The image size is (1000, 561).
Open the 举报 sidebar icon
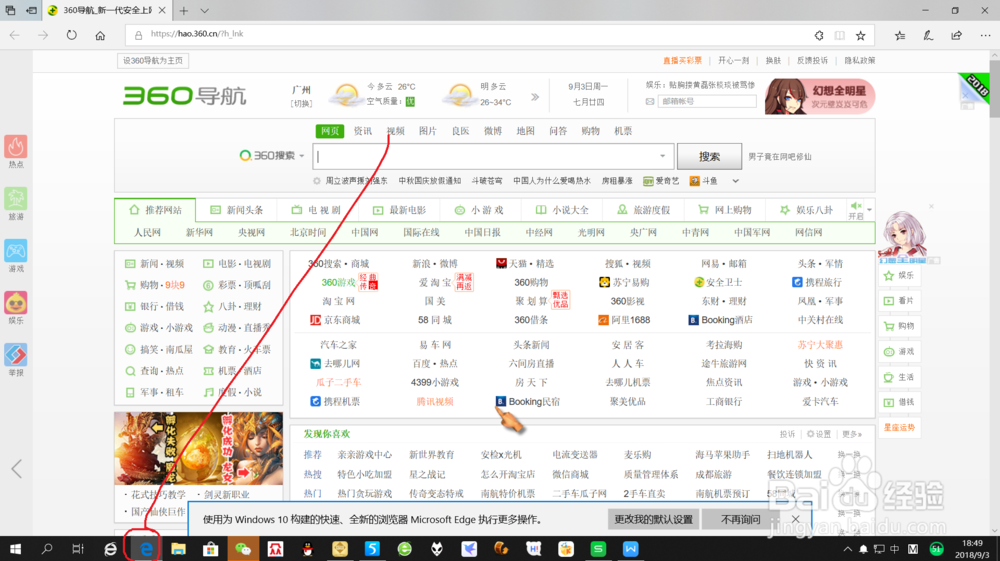point(16,360)
